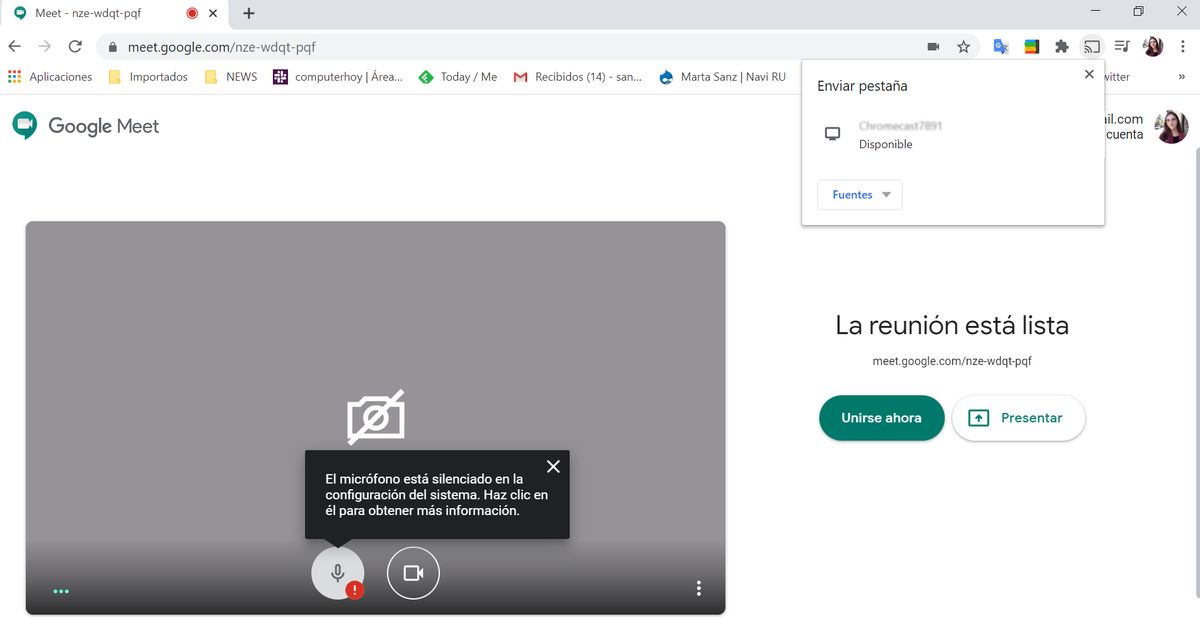Click the Google Meet logo

(x=85, y=126)
